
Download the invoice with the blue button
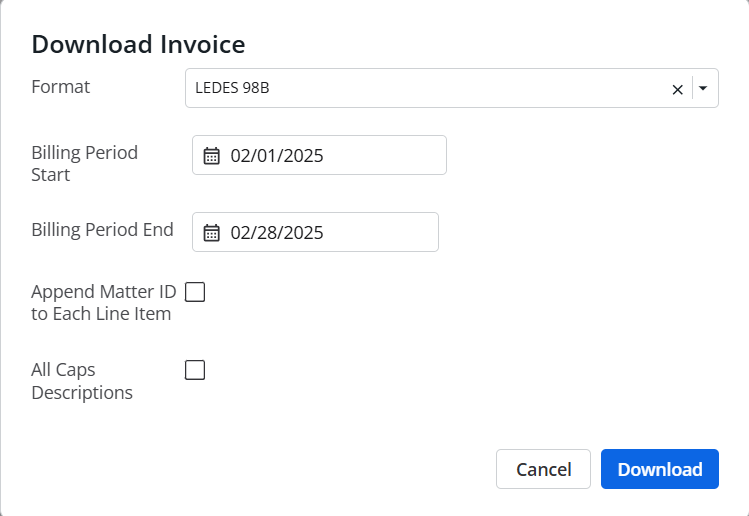(660, 469)
